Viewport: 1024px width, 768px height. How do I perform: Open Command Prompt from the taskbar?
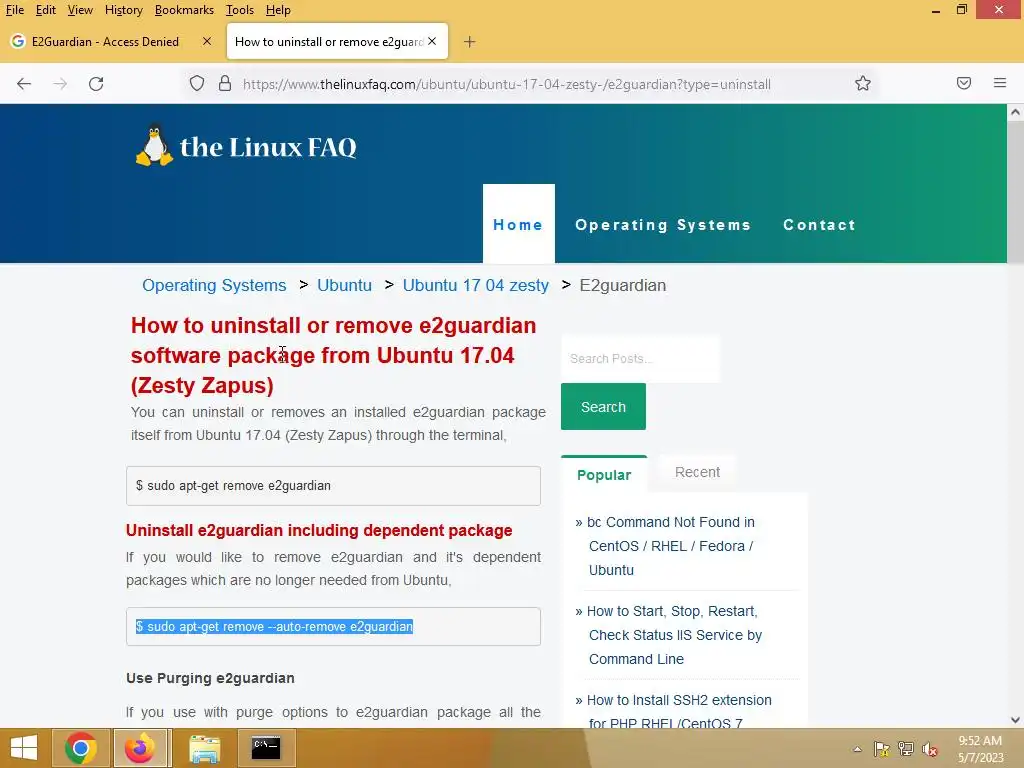266,748
